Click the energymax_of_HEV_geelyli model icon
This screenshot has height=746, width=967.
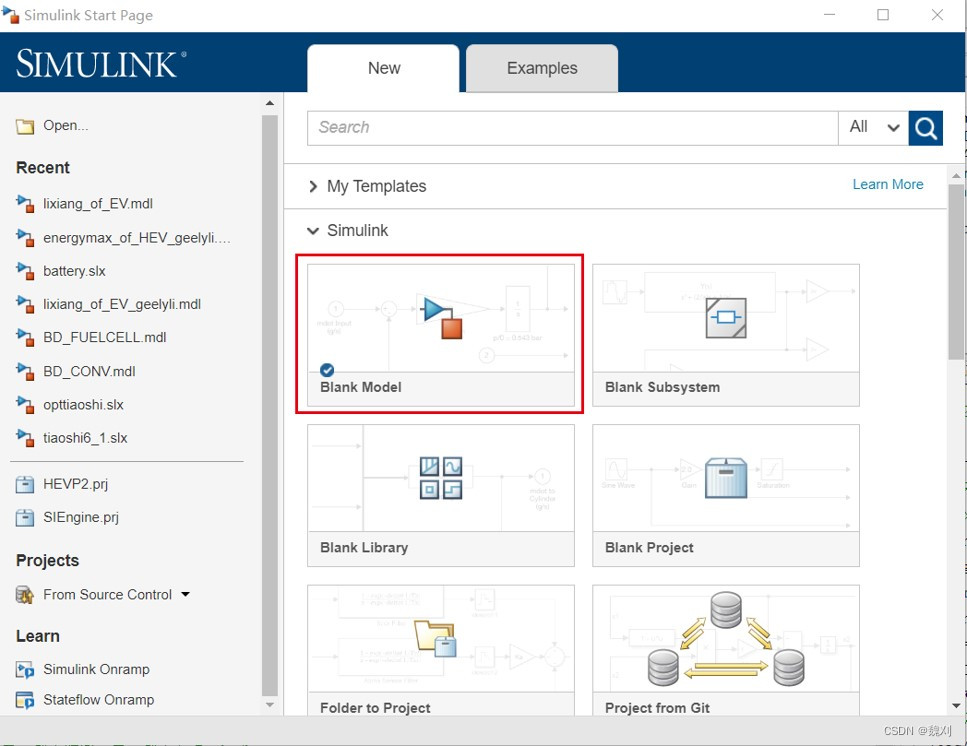(x=25, y=237)
